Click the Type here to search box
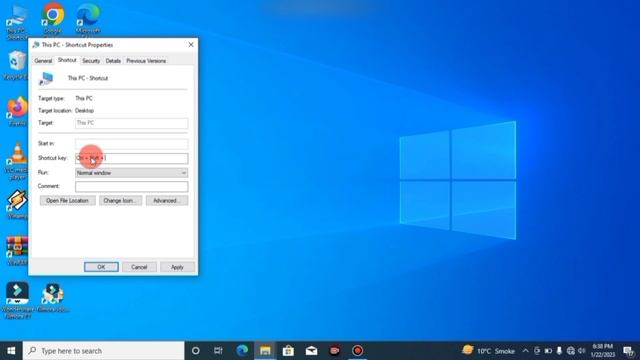The height and width of the screenshot is (360, 640). point(104,351)
